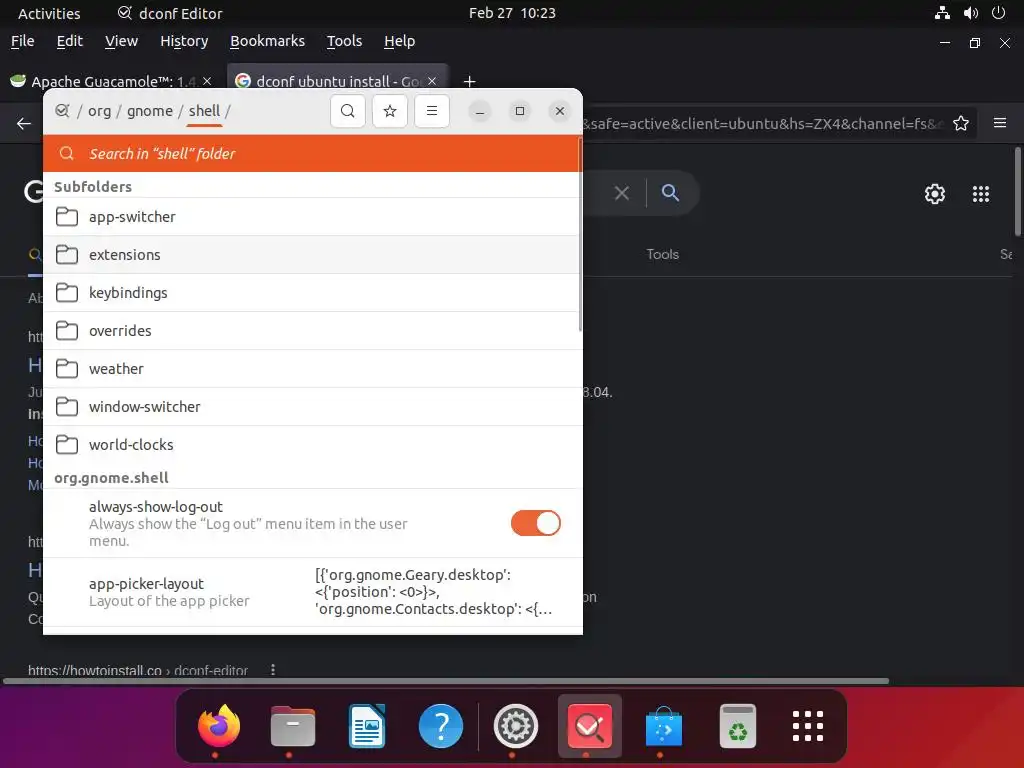Click the browser vertical scrollbar
The image size is (1024, 768).
1017,192
